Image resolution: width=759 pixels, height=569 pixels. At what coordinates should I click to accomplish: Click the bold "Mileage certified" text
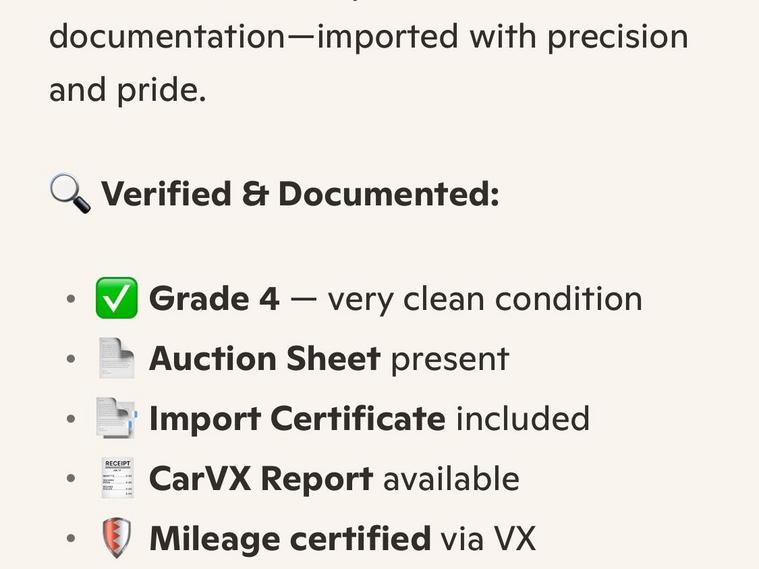(289, 539)
